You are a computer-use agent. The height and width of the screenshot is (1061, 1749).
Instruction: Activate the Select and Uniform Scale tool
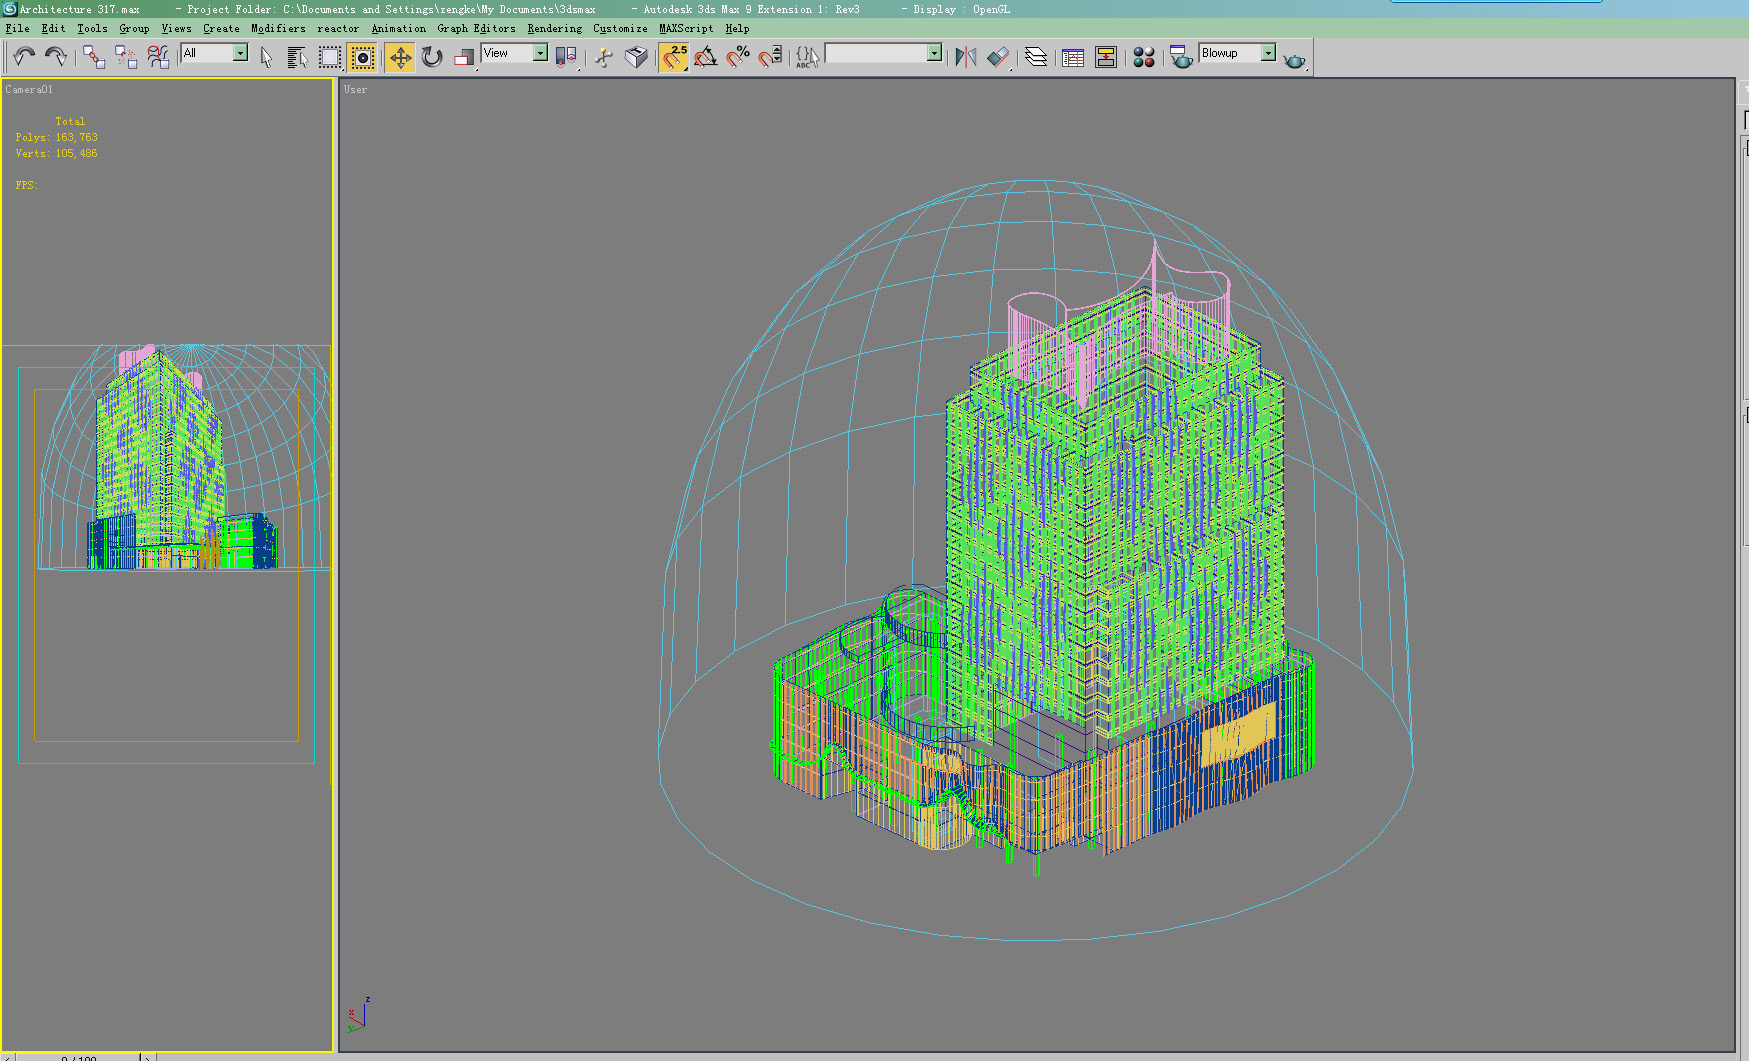464,57
